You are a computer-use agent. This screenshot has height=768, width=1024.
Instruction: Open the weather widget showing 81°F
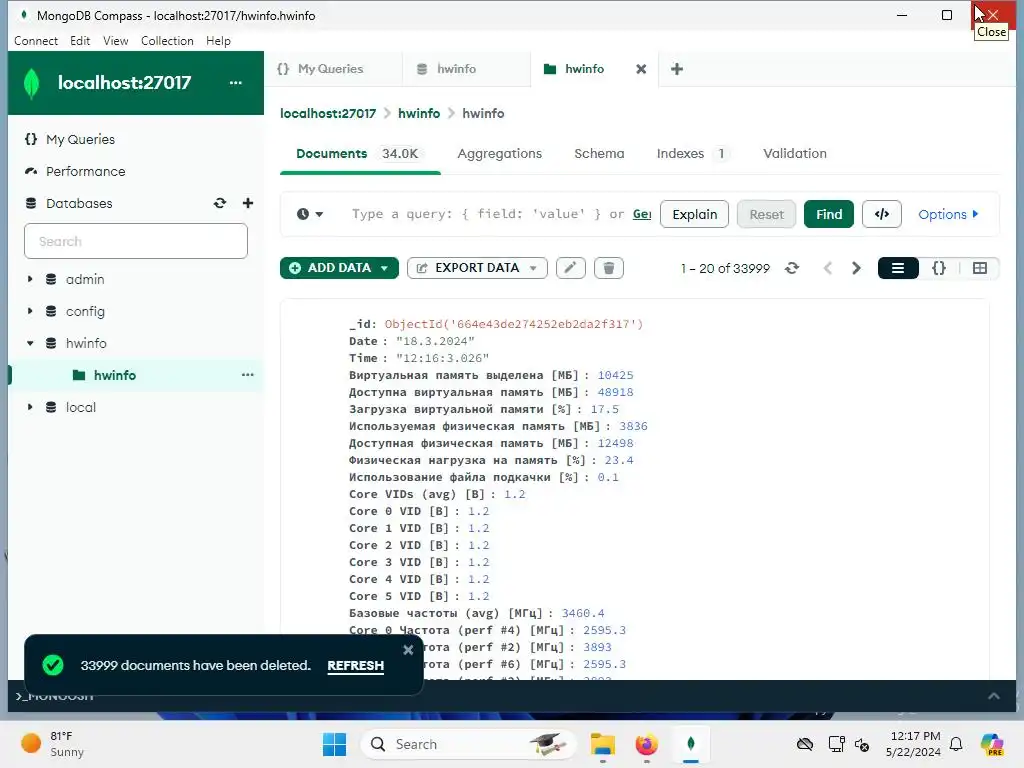click(x=52, y=744)
